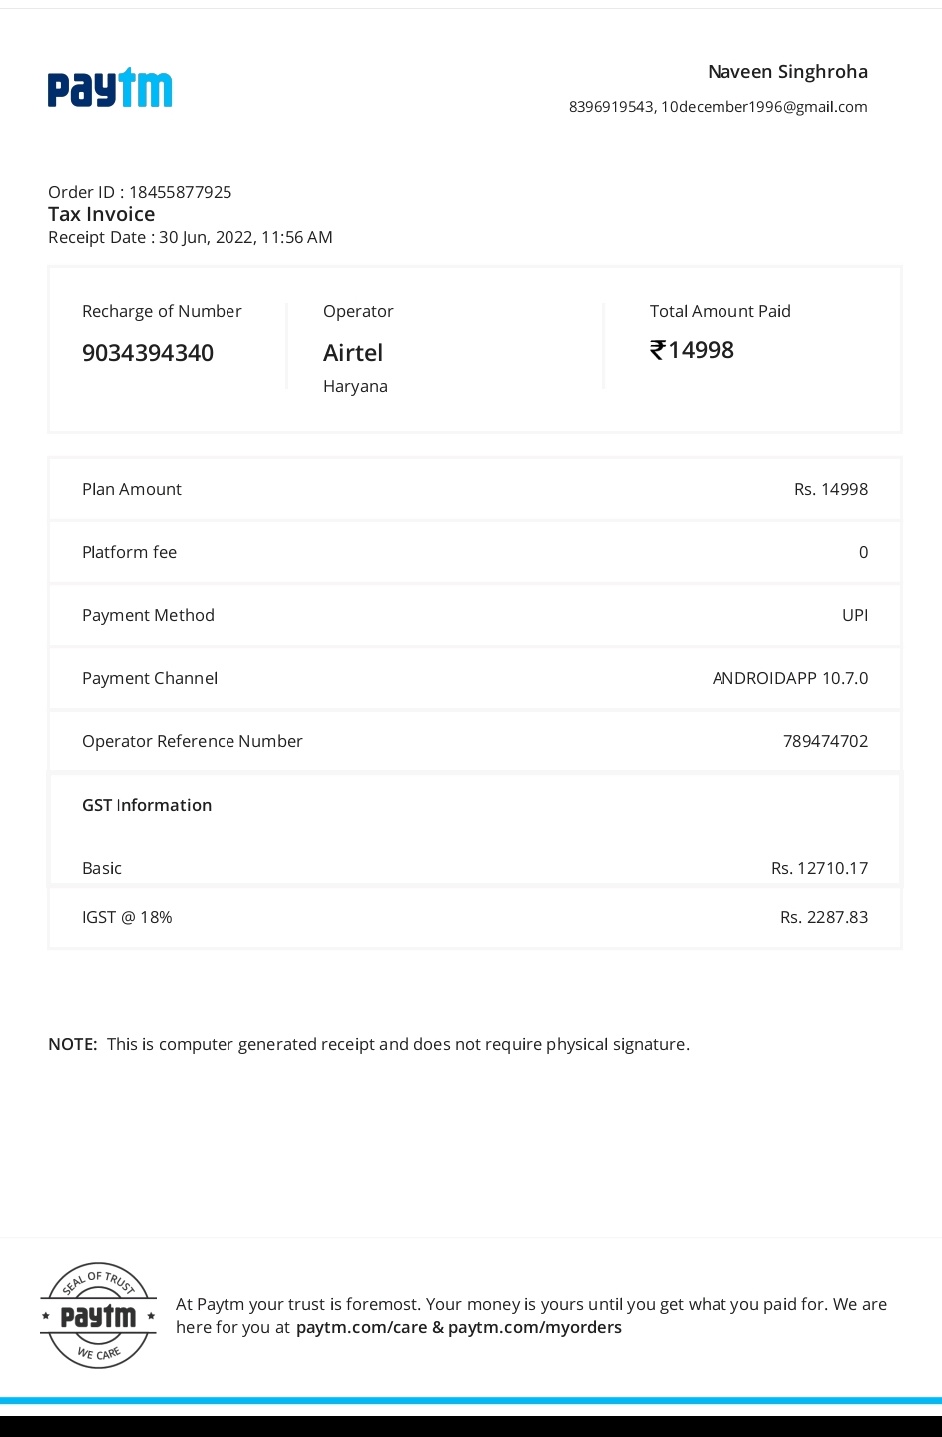Click the Paytm logo at top
Image resolution: width=942 pixels, height=1437 pixels.
(x=110, y=88)
